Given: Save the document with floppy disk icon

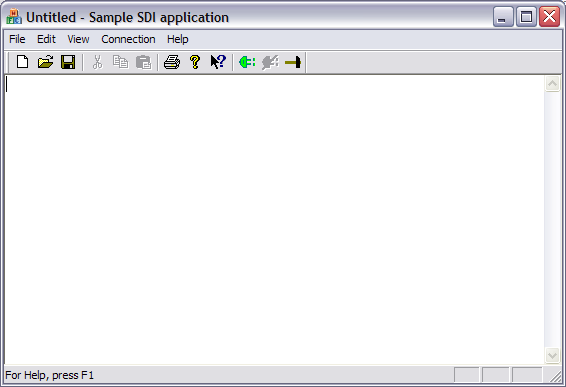Looking at the screenshot, I should [68, 62].
